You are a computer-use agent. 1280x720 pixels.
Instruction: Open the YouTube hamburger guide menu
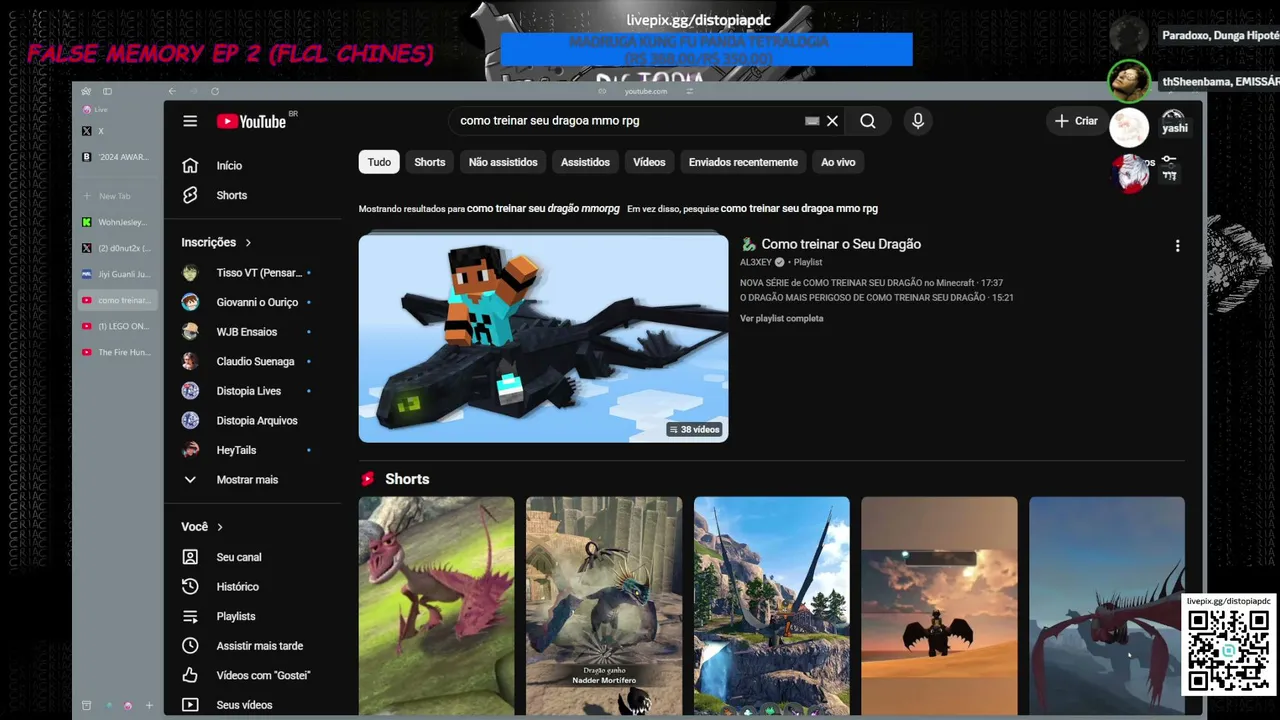[x=190, y=121]
